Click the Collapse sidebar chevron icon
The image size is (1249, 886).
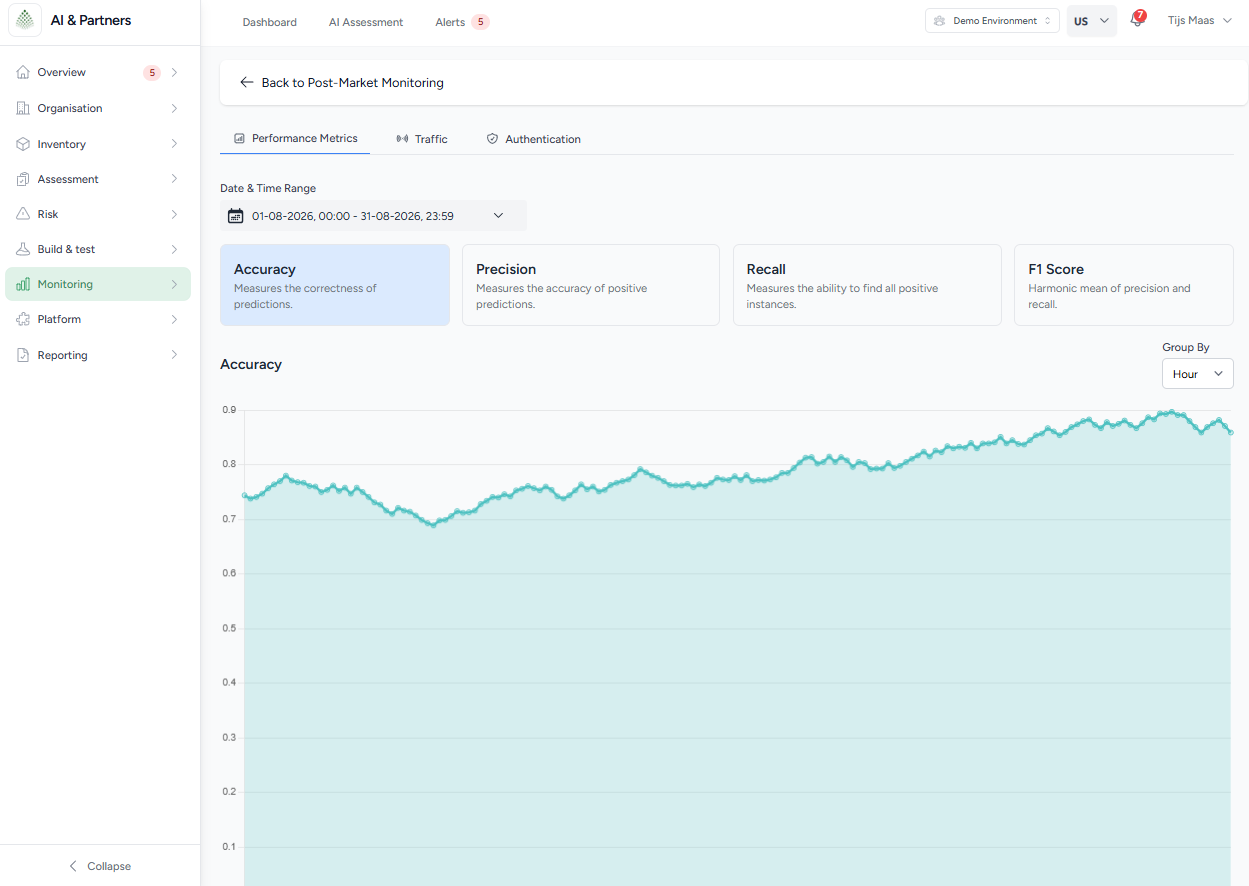[x=72, y=866]
